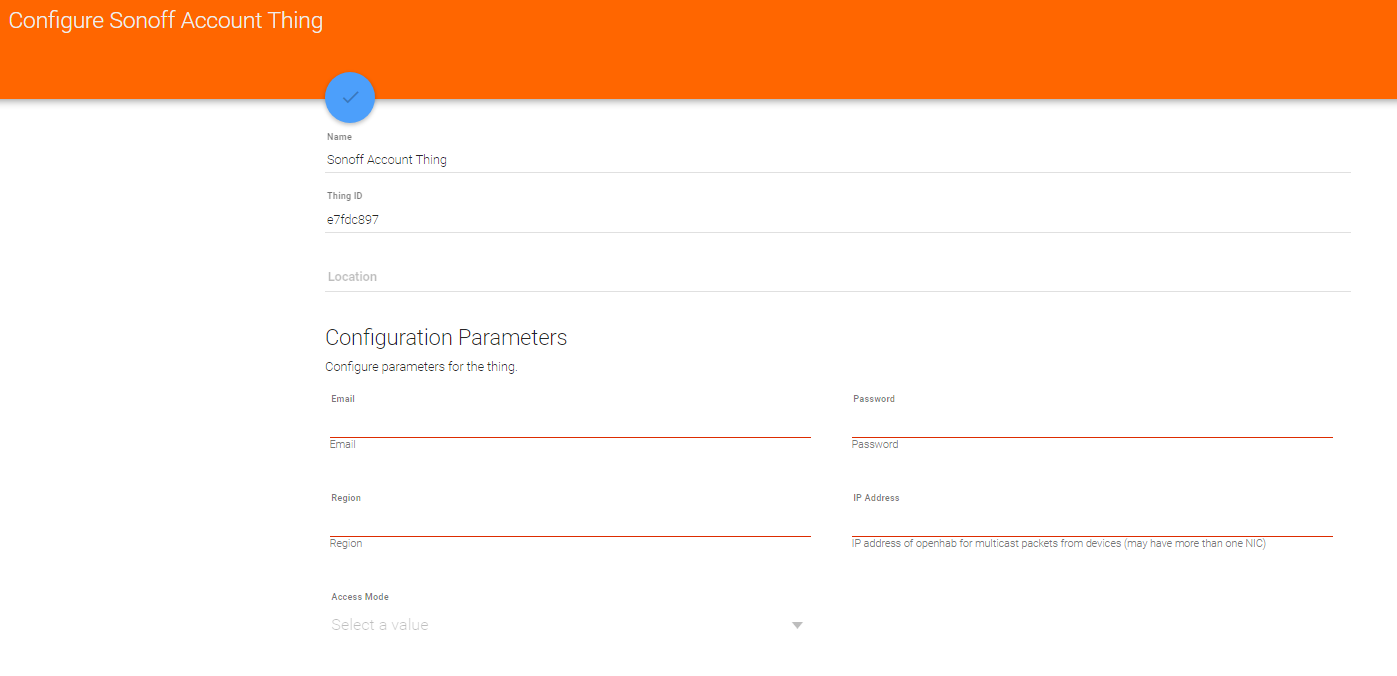1397x676 pixels.
Task: Save thing with the blue checkmark button
Action: [x=350, y=97]
